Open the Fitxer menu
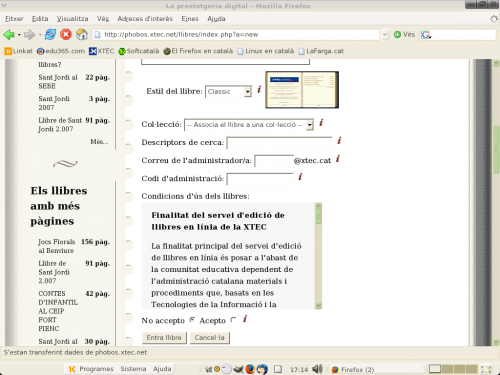 coord(14,19)
